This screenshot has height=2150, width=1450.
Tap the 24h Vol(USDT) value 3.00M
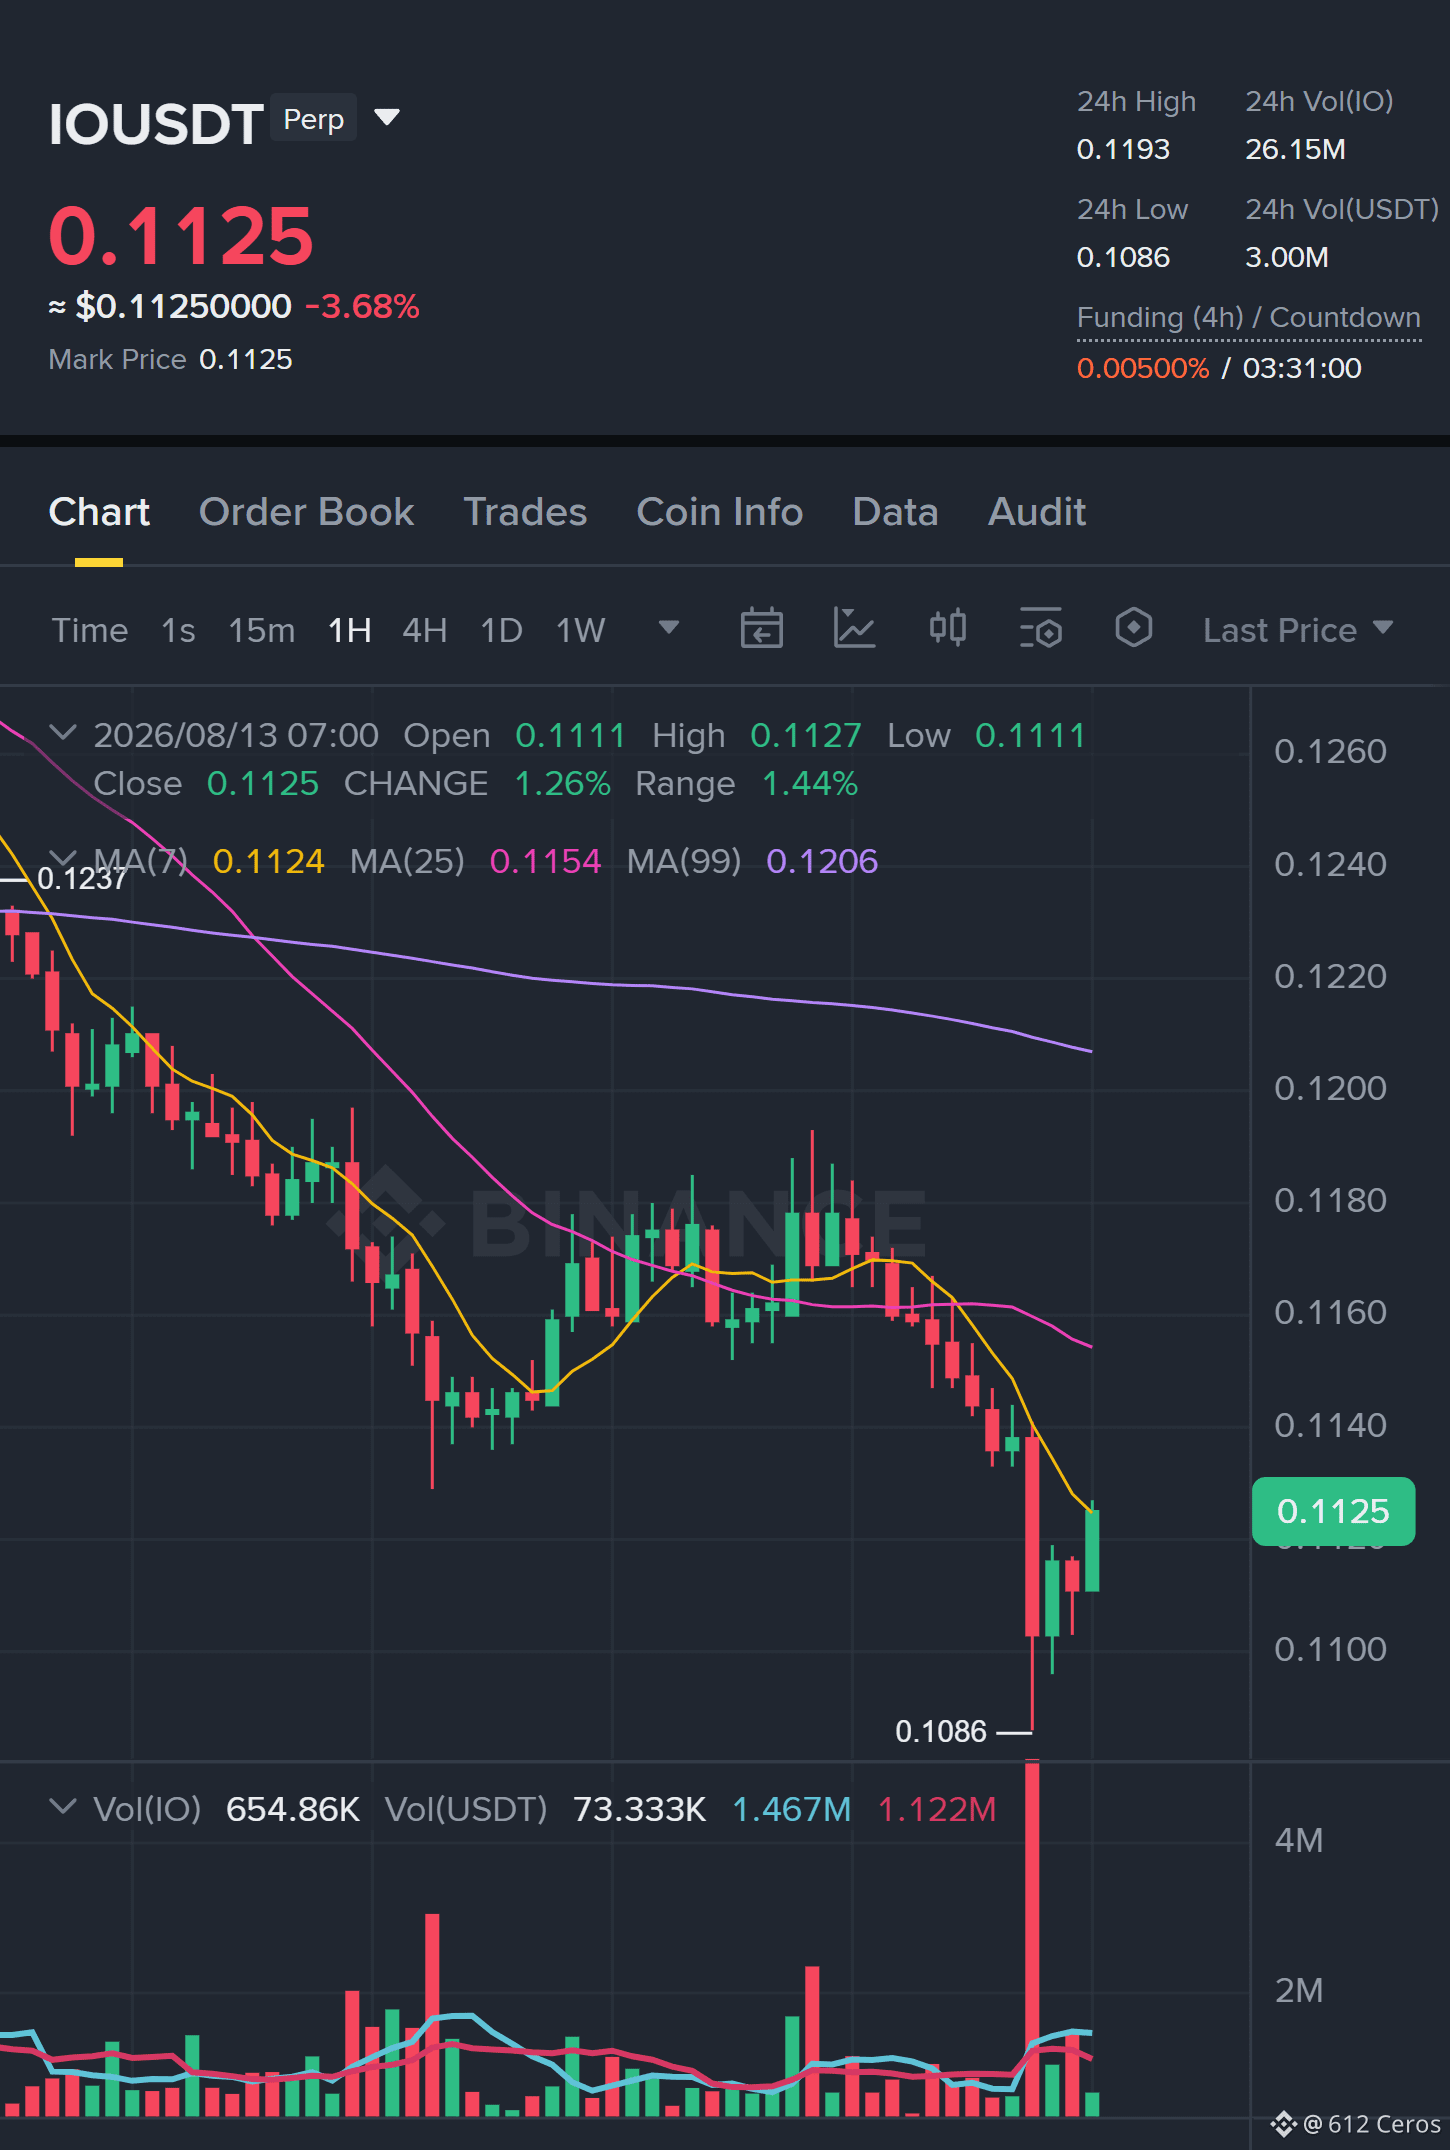click(x=1287, y=257)
